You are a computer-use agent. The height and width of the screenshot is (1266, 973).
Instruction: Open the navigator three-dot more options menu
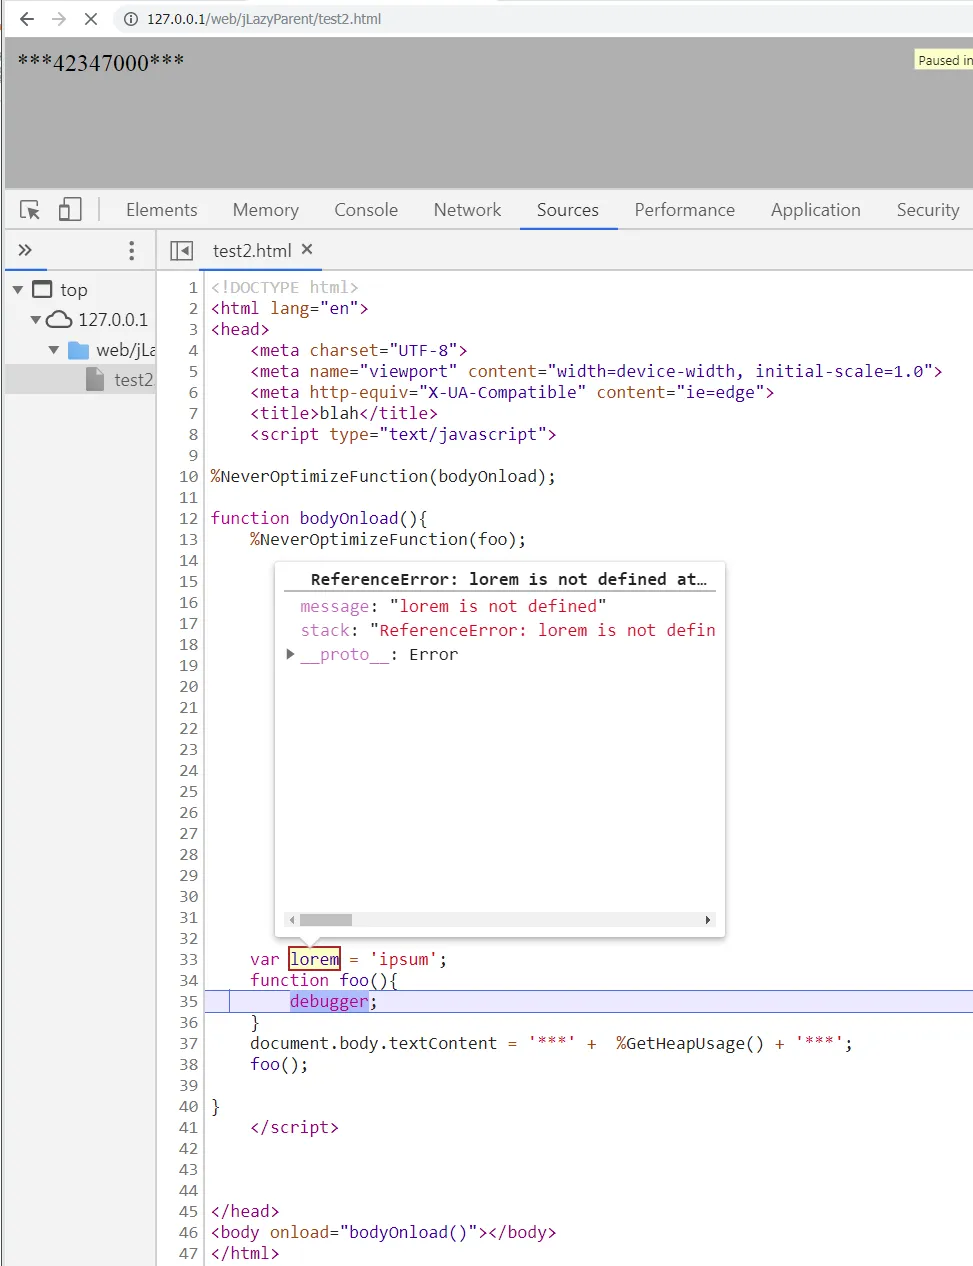tap(131, 251)
